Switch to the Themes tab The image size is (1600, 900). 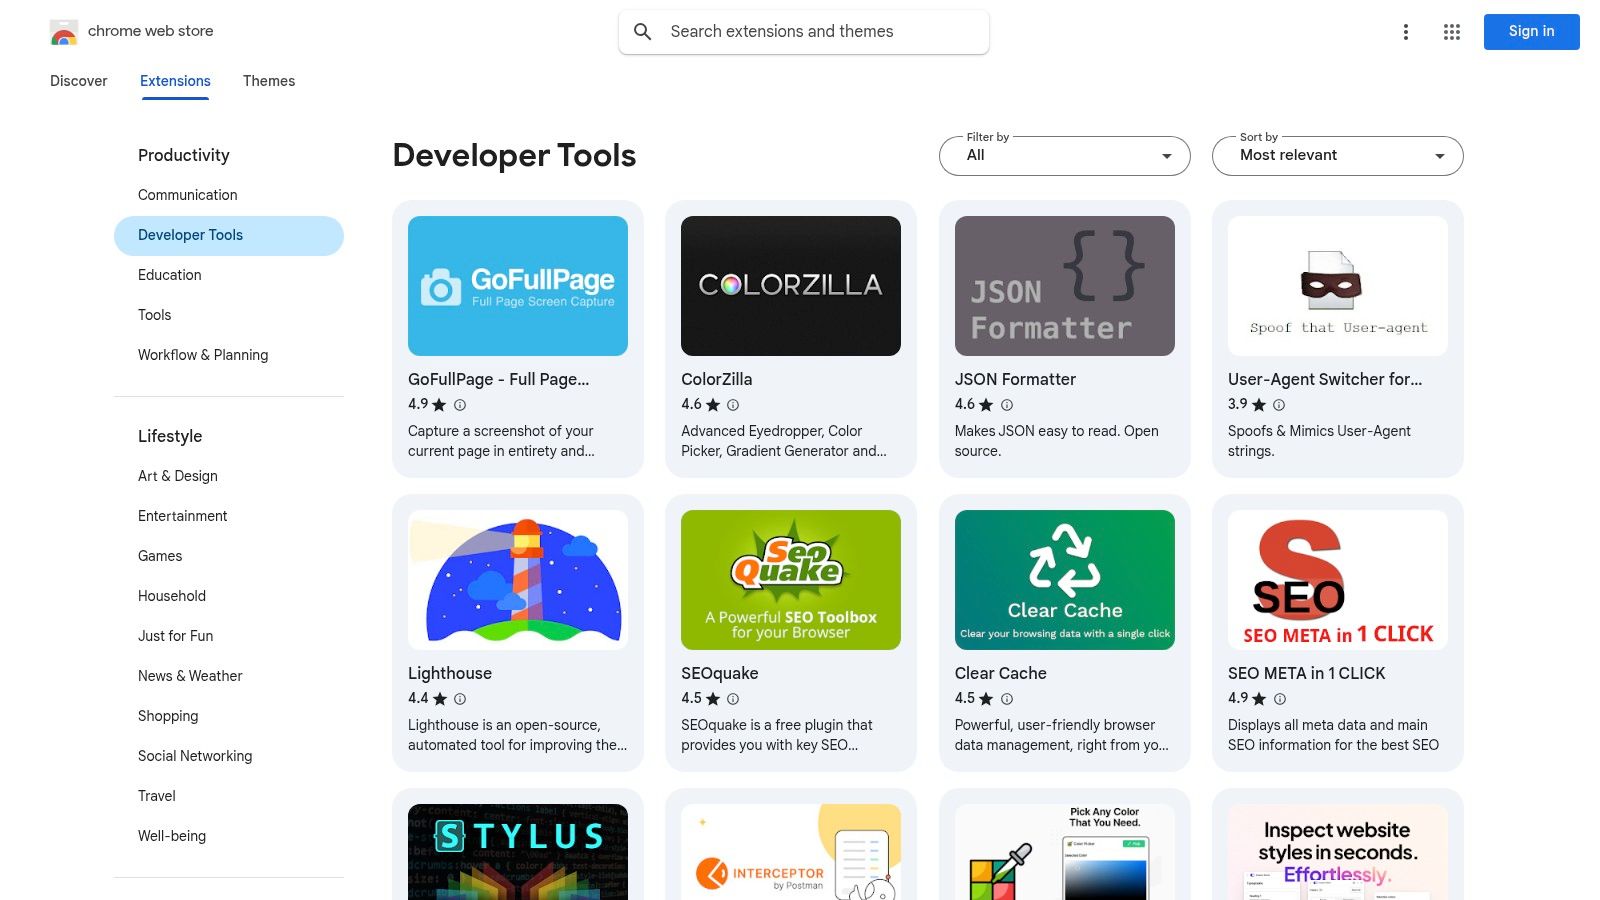[268, 81]
